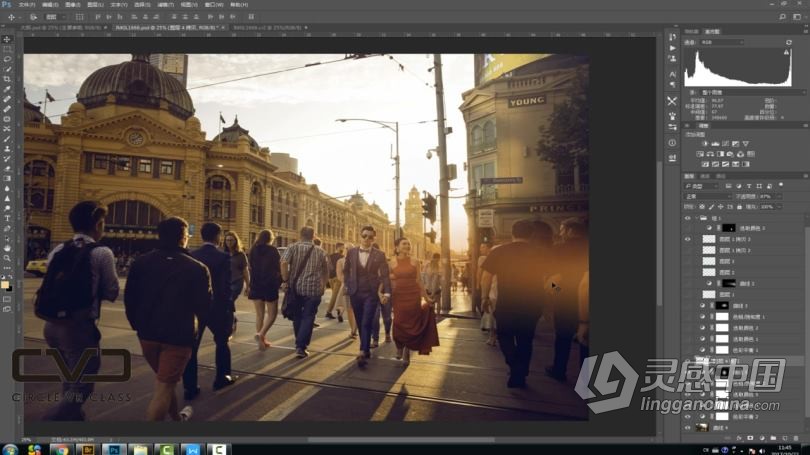
Task: Select the Crop tool
Action: pyautogui.click(x=7, y=79)
